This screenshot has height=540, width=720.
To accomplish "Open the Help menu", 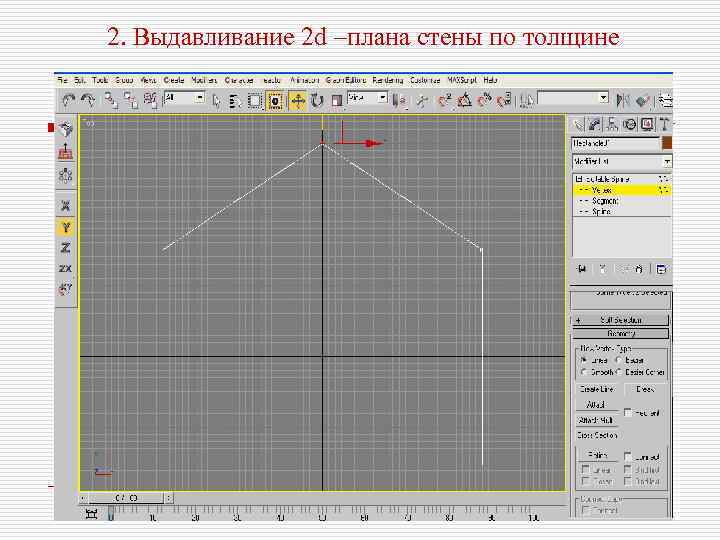I will pyautogui.click(x=490, y=80).
